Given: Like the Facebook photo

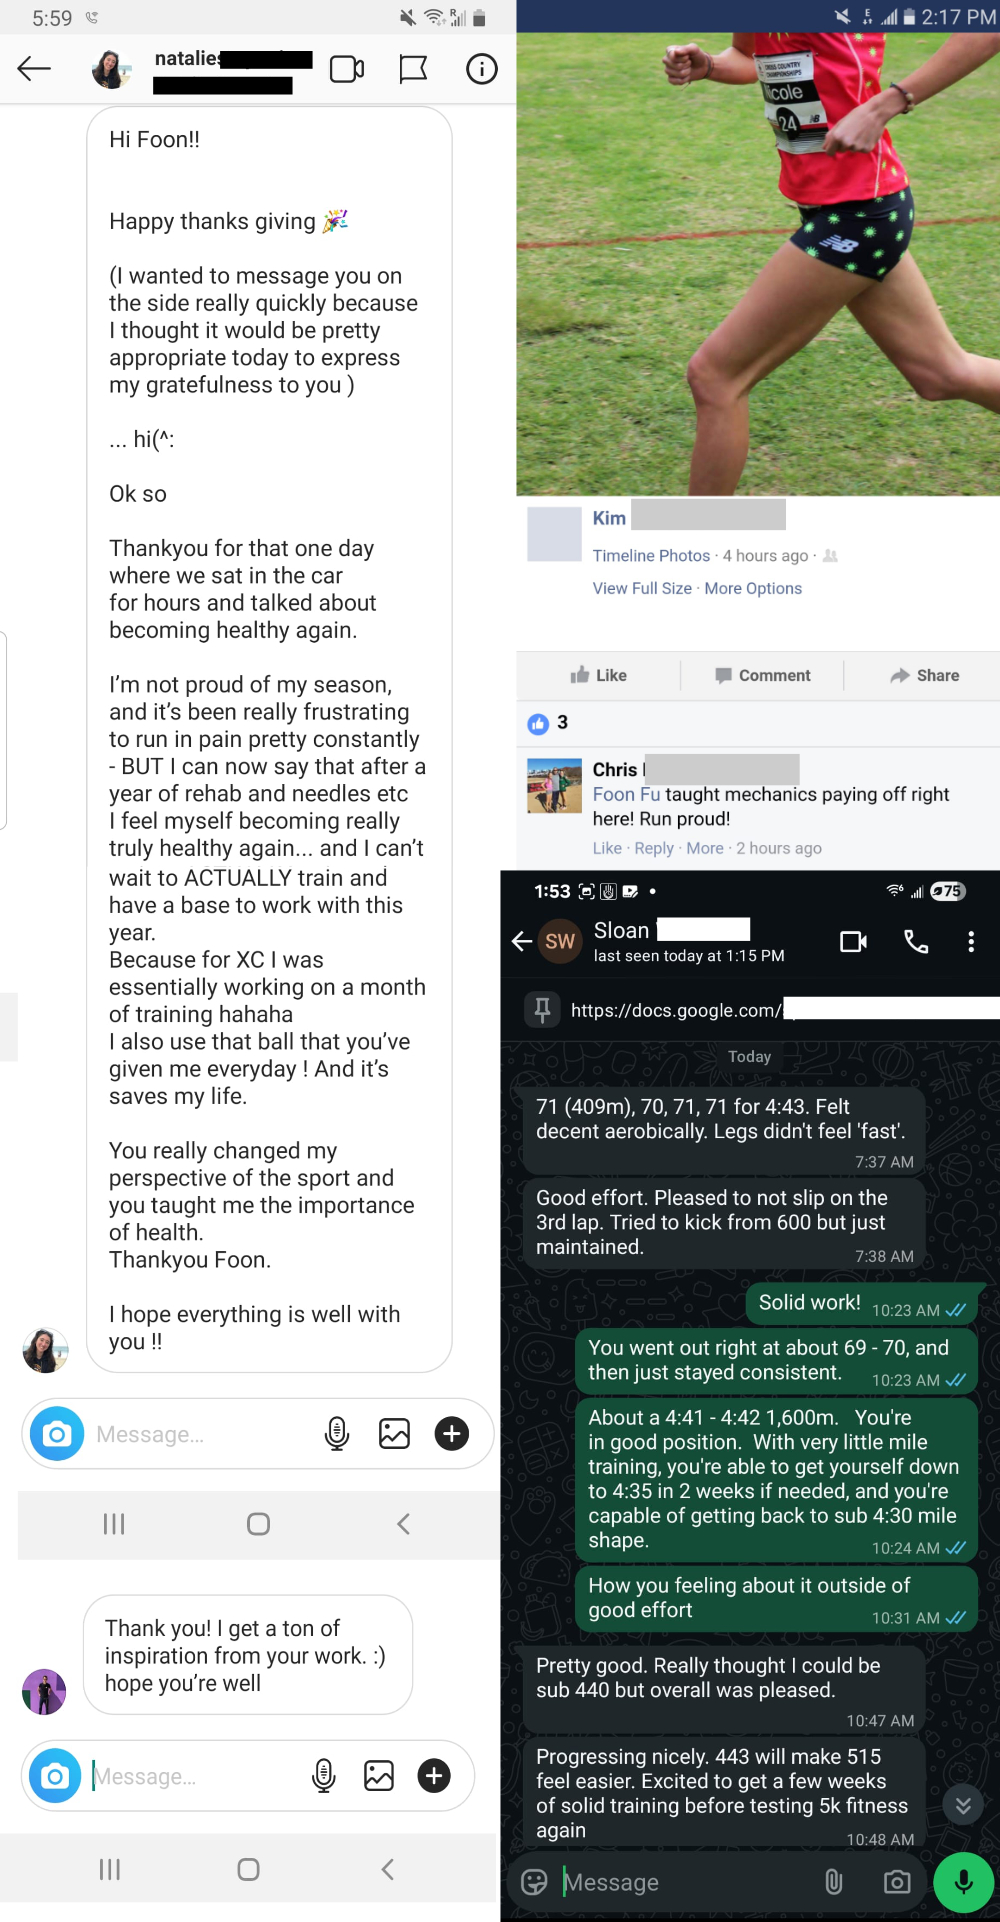Looking at the screenshot, I should point(598,675).
